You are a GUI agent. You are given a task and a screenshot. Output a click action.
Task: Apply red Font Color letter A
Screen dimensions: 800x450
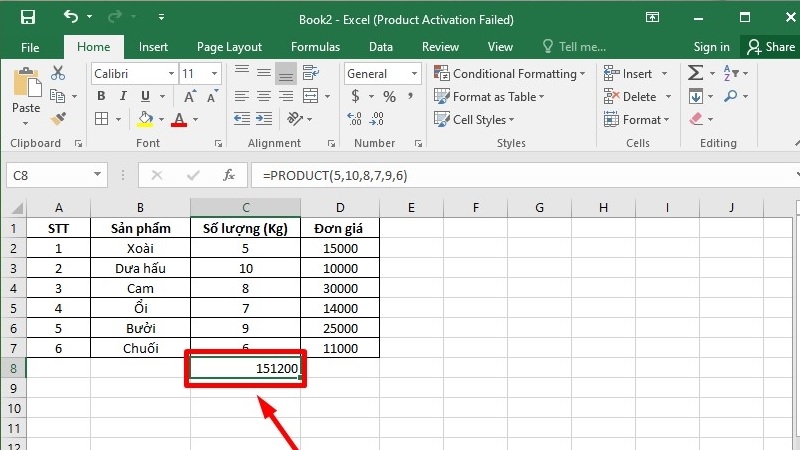click(x=179, y=120)
